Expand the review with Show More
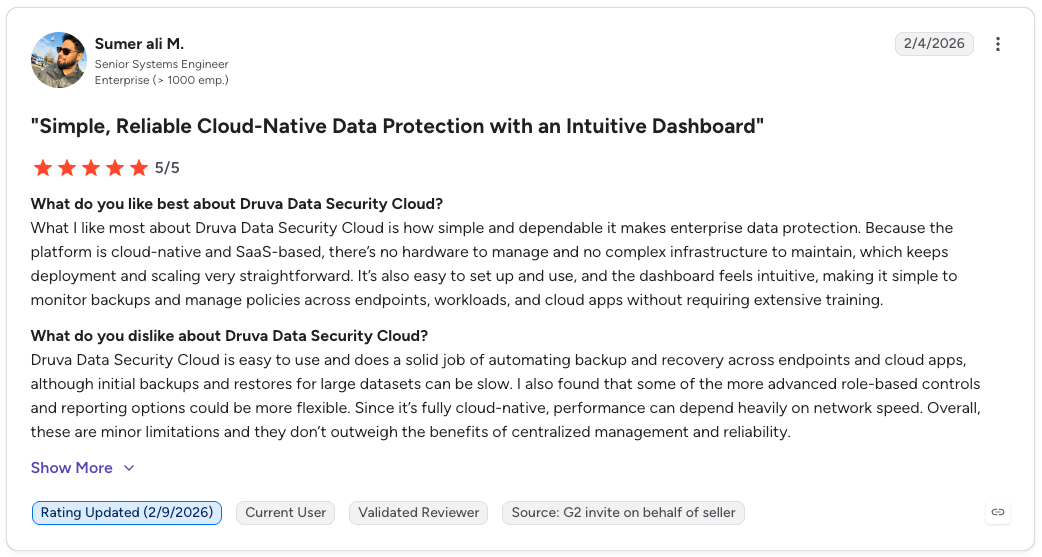The width and height of the screenshot is (1042, 557). (x=72, y=468)
